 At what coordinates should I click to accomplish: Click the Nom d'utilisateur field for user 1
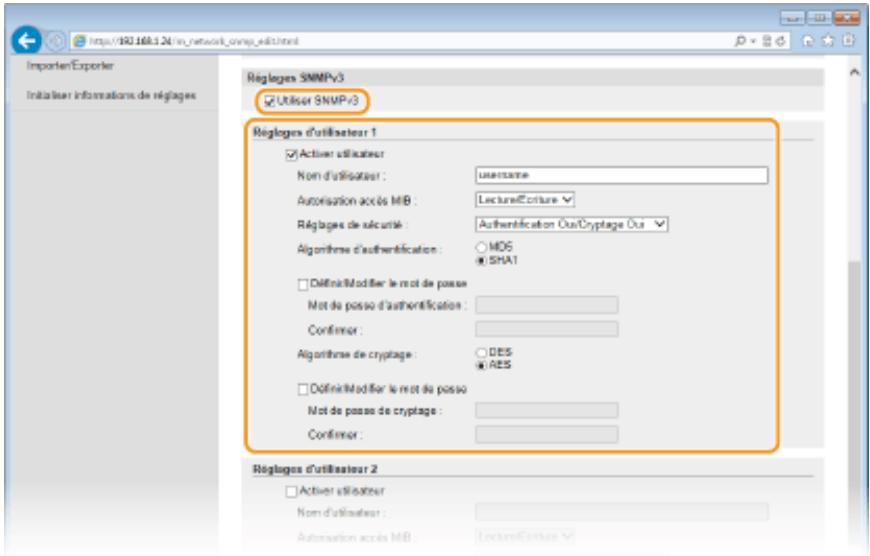point(621,175)
